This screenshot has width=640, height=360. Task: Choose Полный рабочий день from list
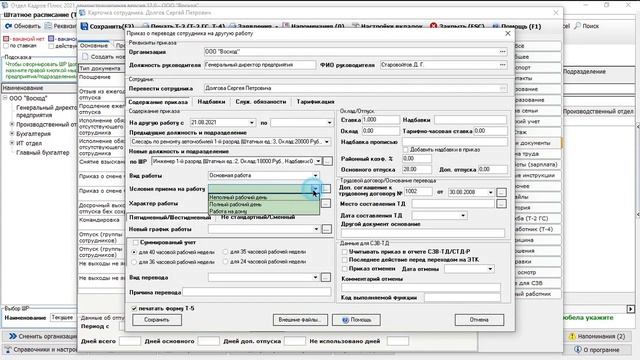click(264, 204)
